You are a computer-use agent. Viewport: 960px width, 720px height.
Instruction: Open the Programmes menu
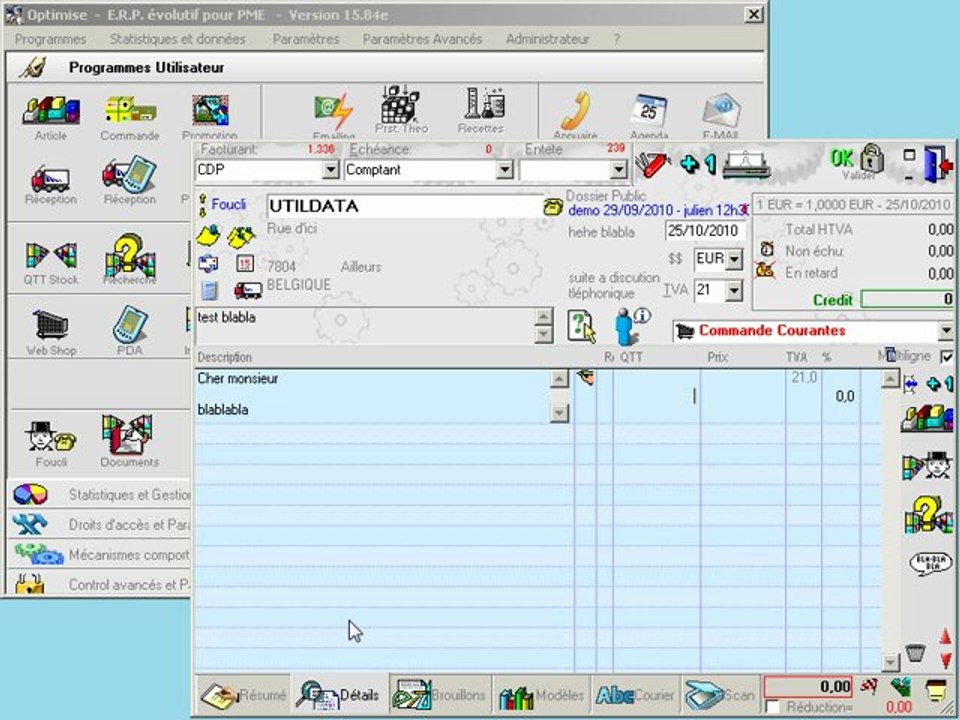[x=50, y=39]
